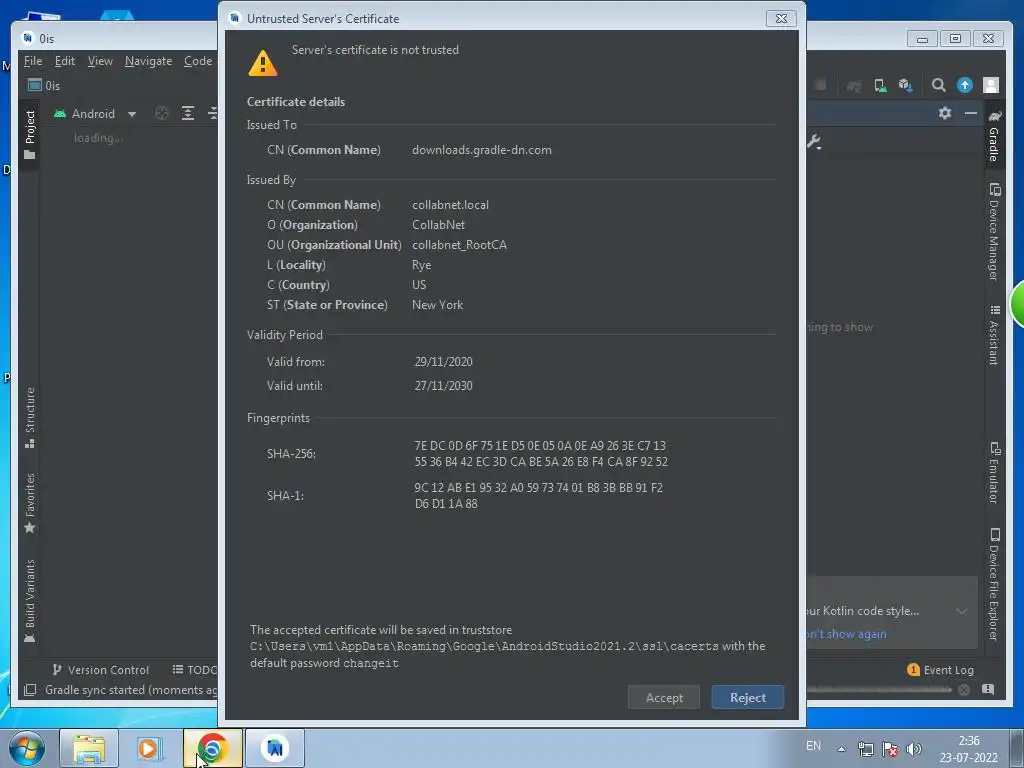
Task: Click the network tray icon
Action: pos(865,749)
